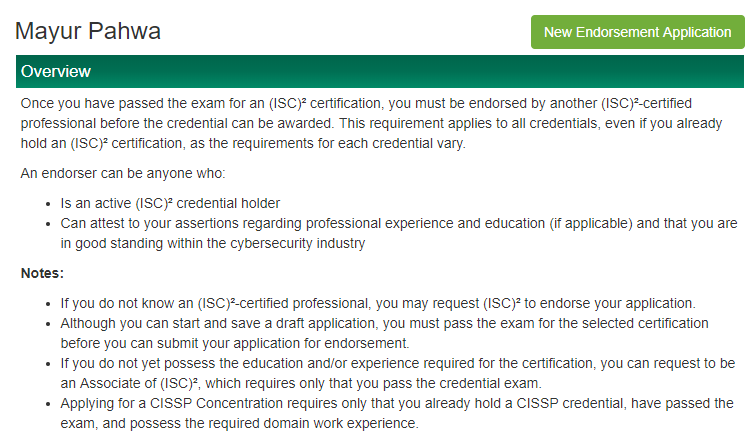This screenshot has width=756, height=444.
Task: Click the Mayur Pahwa name heading
Action: tap(88, 31)
